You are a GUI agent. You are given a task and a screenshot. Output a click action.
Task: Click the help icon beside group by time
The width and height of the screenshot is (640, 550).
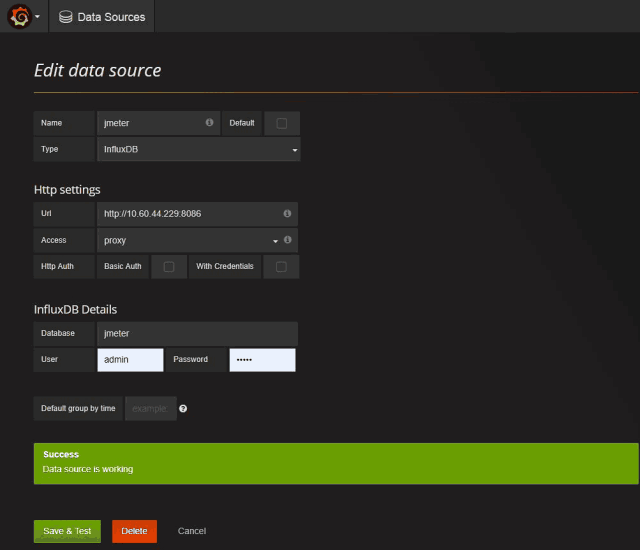coord(183,408)
